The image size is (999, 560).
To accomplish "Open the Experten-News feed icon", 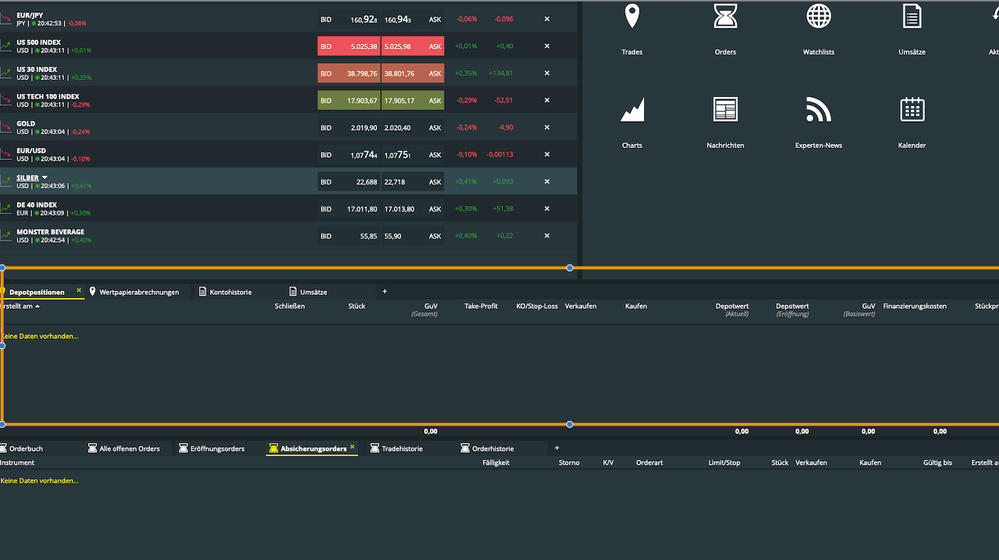I will tap(818, 110).
